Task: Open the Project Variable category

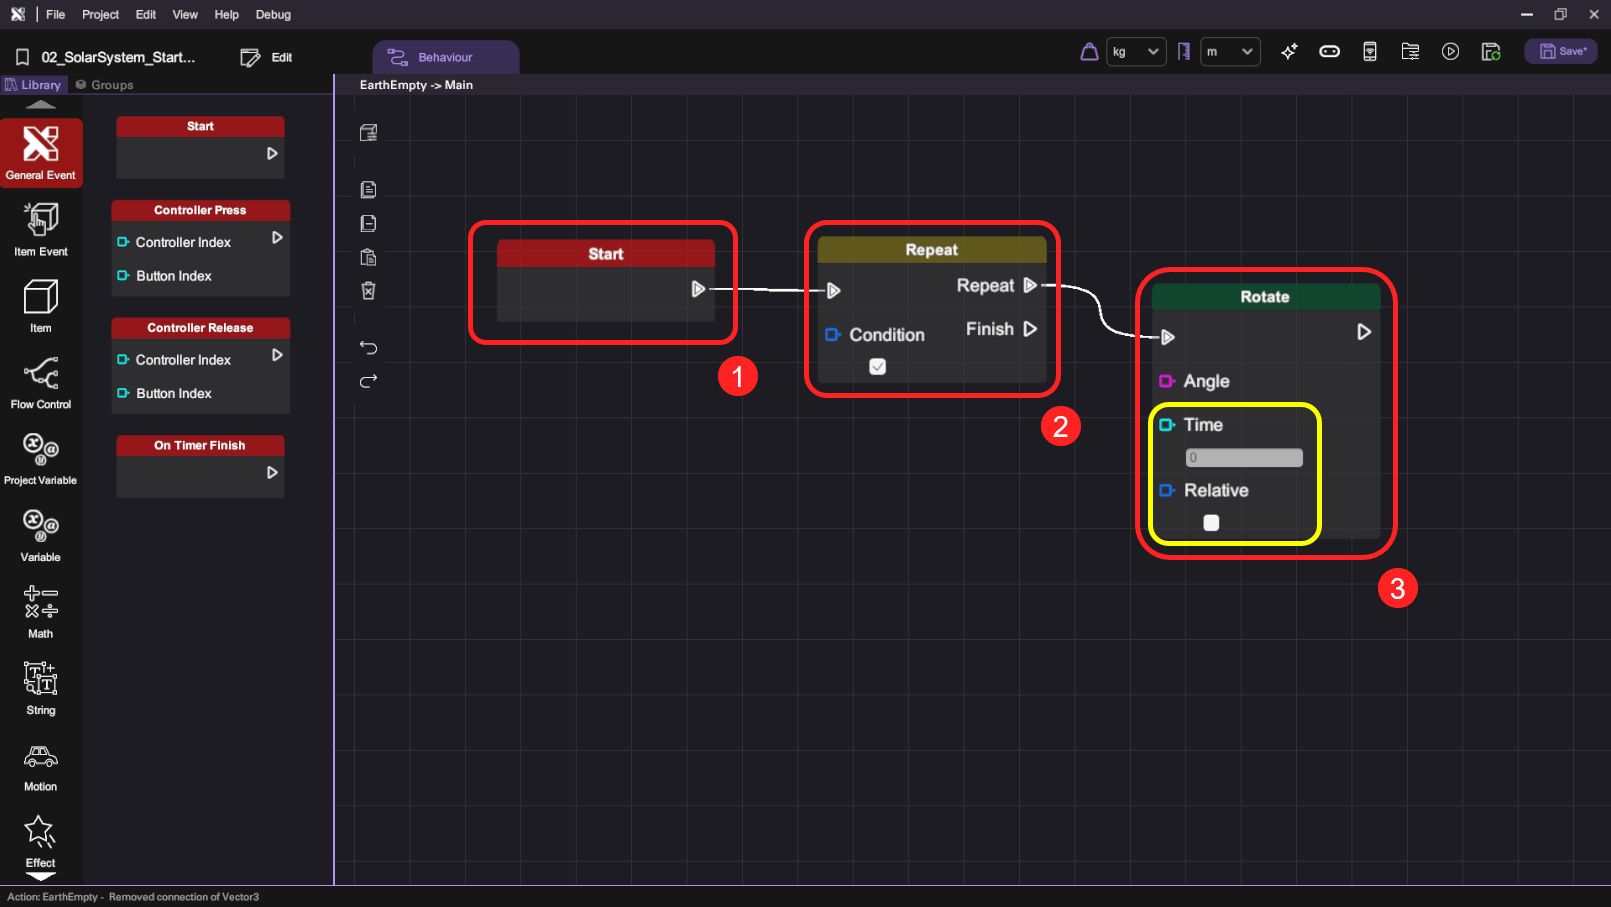Action: (41, 458)
